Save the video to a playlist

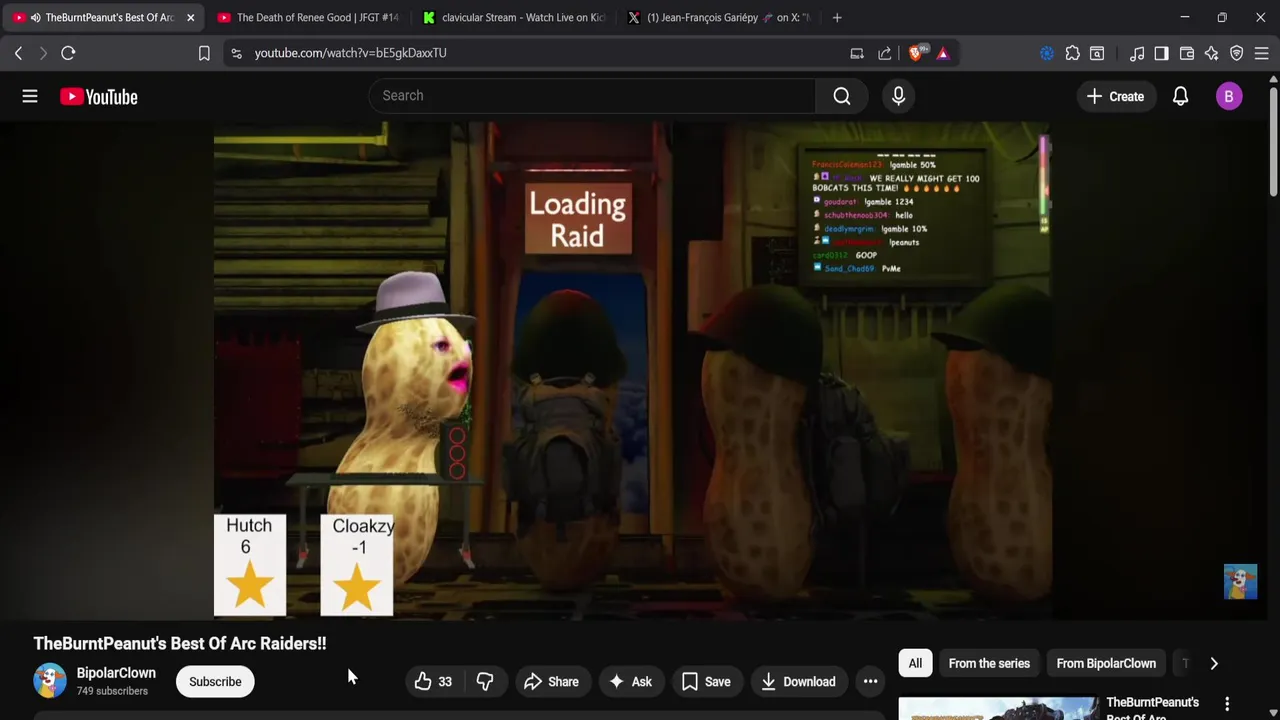[706, 682]
